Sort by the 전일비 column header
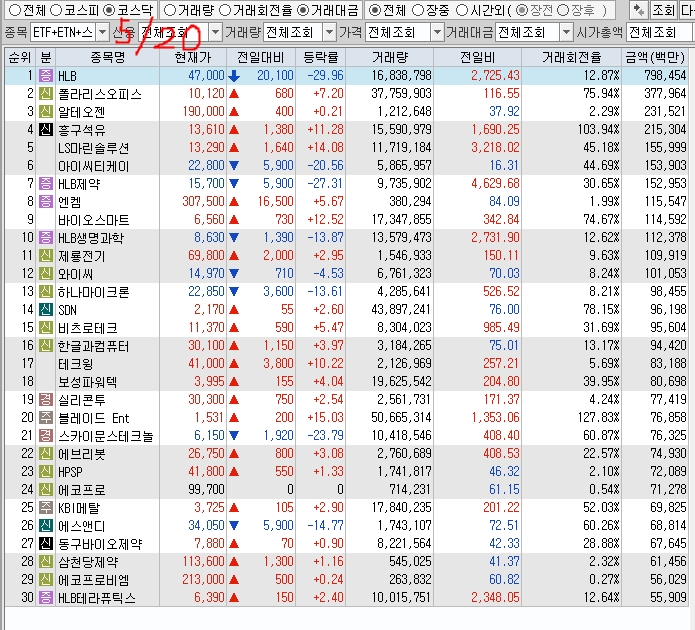 coord(477,57)
